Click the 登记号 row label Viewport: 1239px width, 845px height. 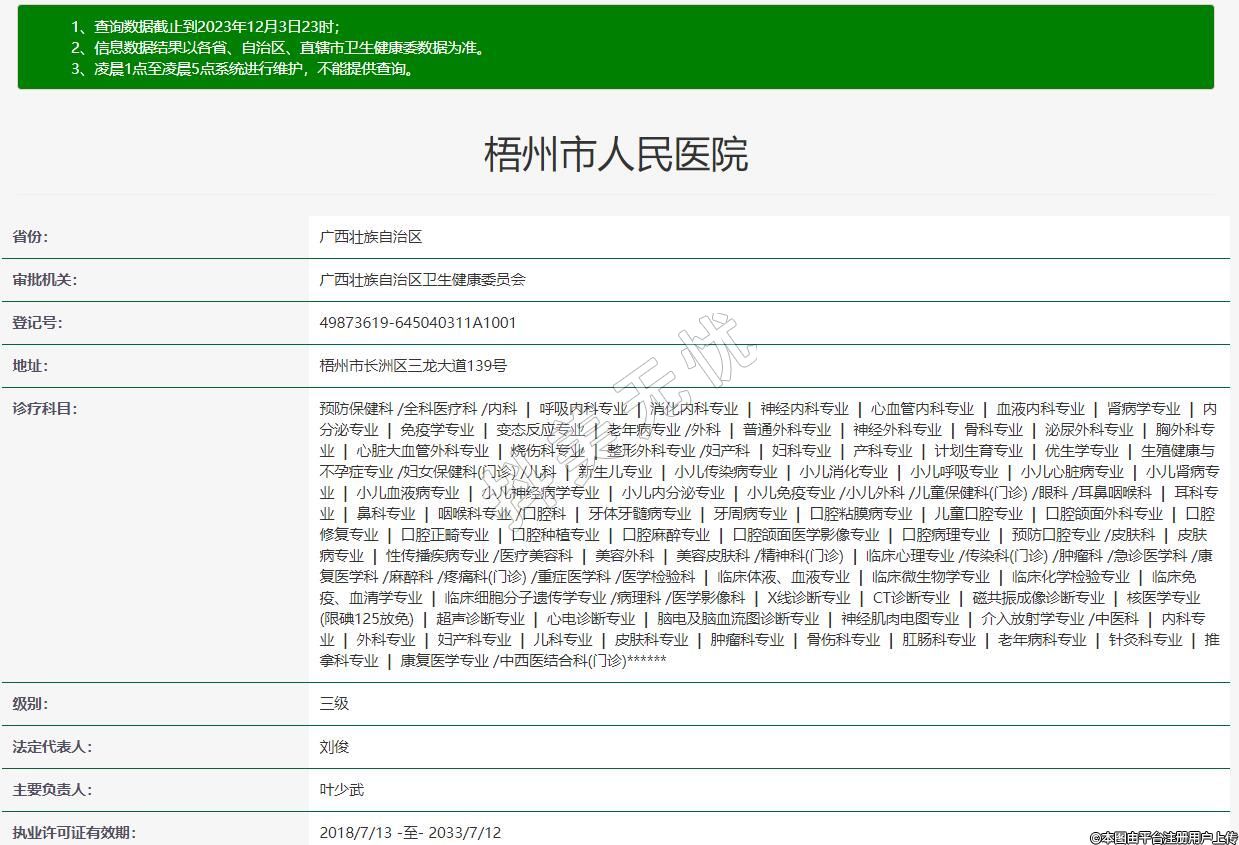coord(37,323)
